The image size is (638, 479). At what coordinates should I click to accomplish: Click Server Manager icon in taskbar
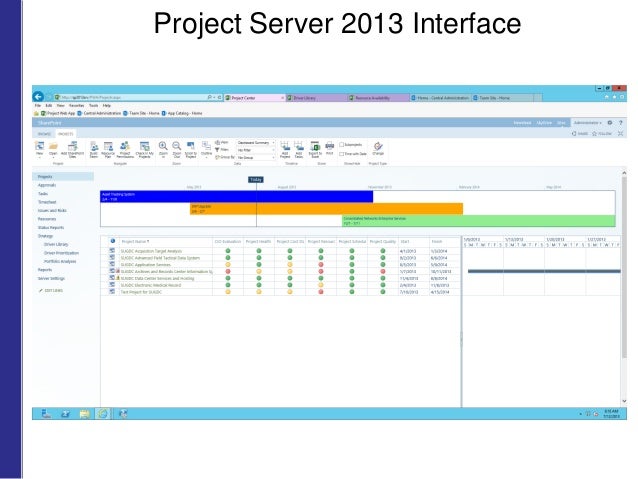[46, 413]
